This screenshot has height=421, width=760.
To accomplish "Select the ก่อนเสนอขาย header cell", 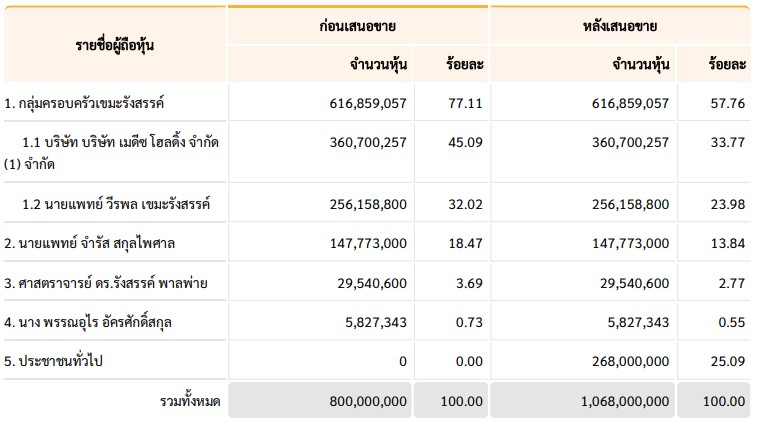I will coord(358,26).
